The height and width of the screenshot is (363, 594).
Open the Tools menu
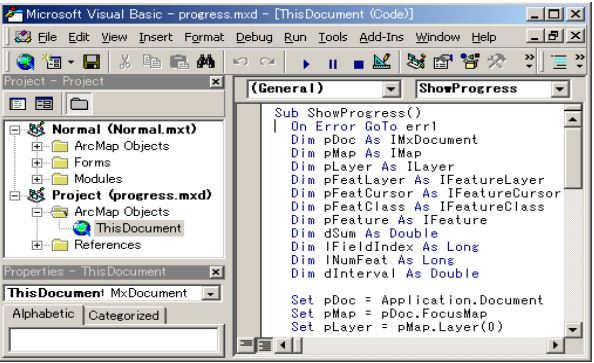coord(333,37)
